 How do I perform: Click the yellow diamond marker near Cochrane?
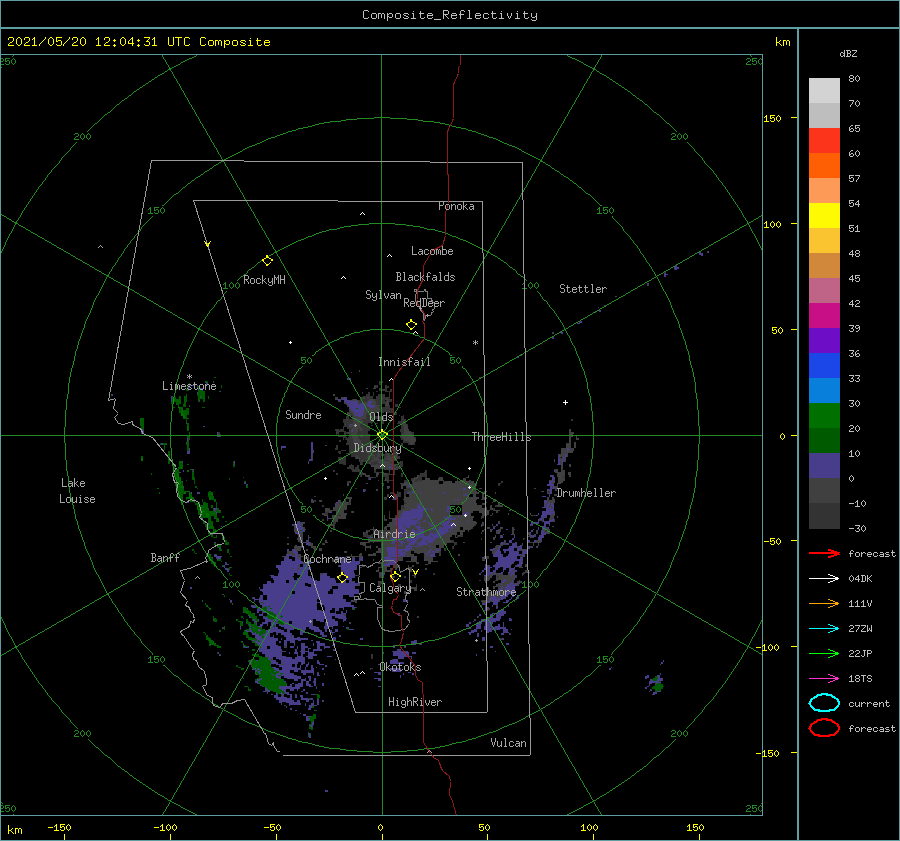tap(342, 578)
